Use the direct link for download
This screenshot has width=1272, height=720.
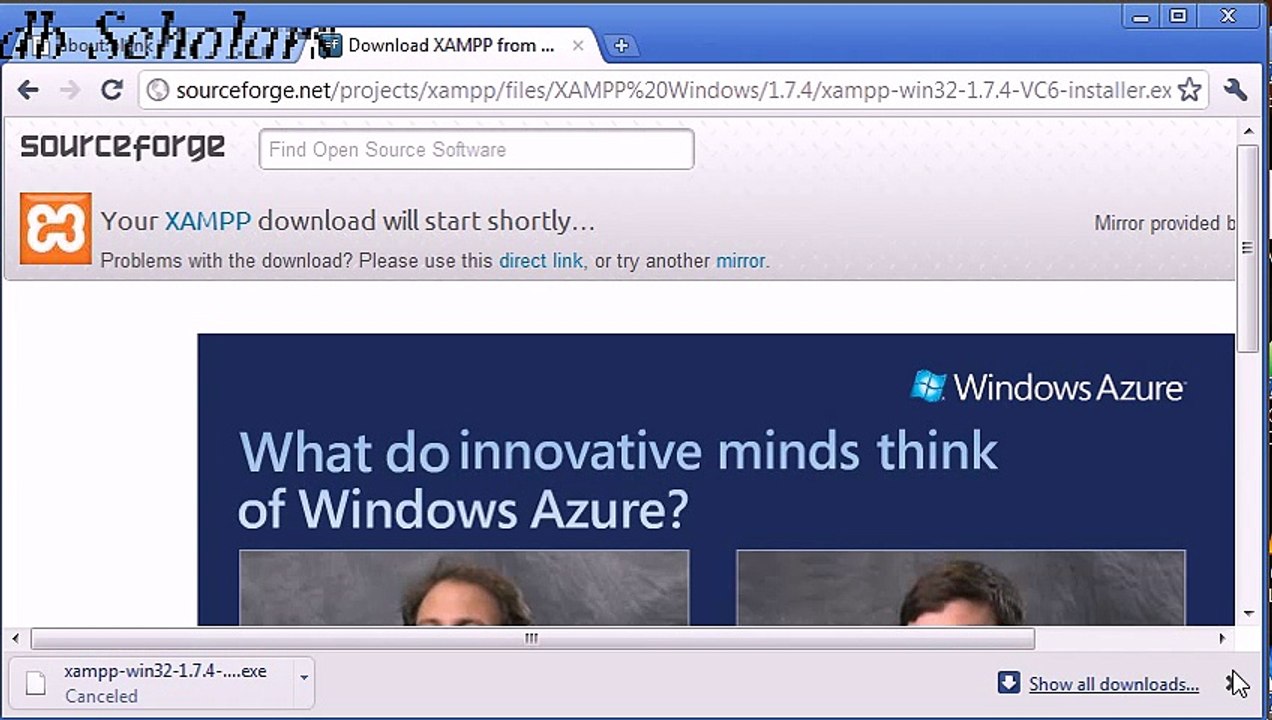point(540,261)
